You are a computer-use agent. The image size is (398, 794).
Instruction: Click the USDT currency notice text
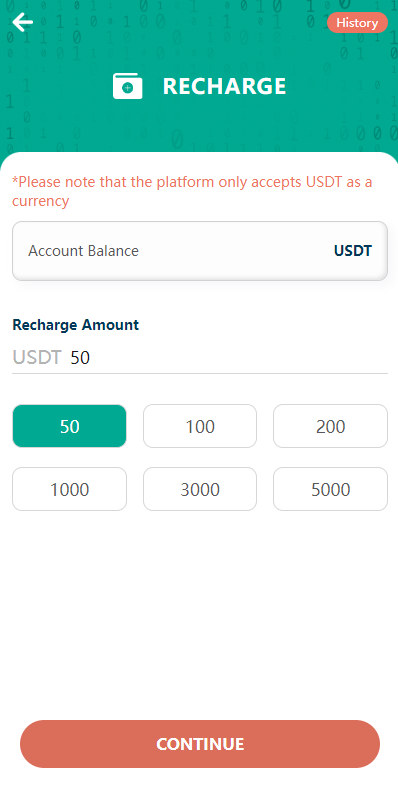click(192, 191)
